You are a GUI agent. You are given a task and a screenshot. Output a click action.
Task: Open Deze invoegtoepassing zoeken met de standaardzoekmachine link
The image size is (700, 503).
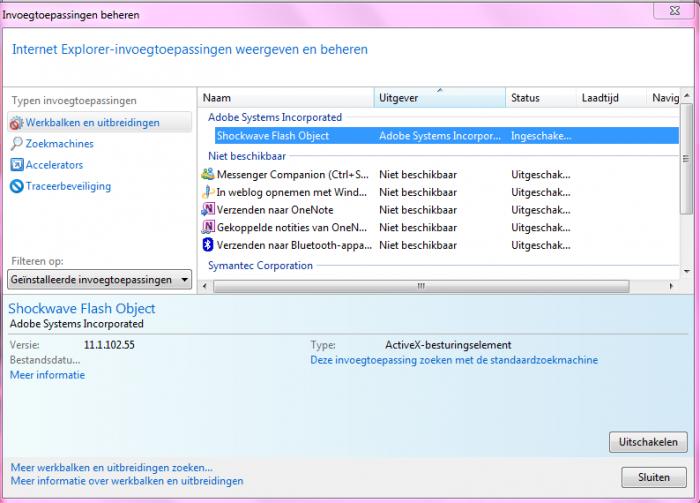pyautogui.click(x=454, y=360)
